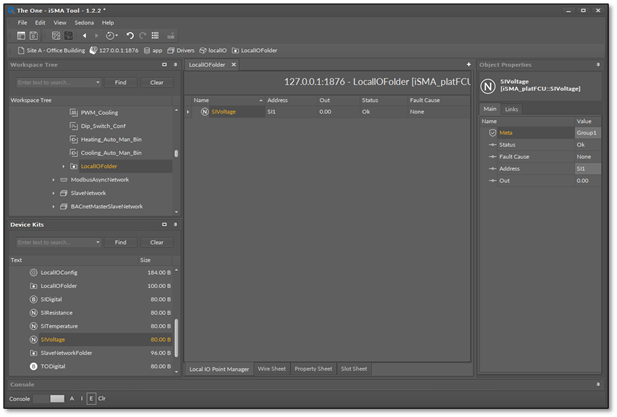The width and height of the screenshot is (617, 417).
Task: Click Clear in Workspace Tree panel
Action: [x=157, y=82]
